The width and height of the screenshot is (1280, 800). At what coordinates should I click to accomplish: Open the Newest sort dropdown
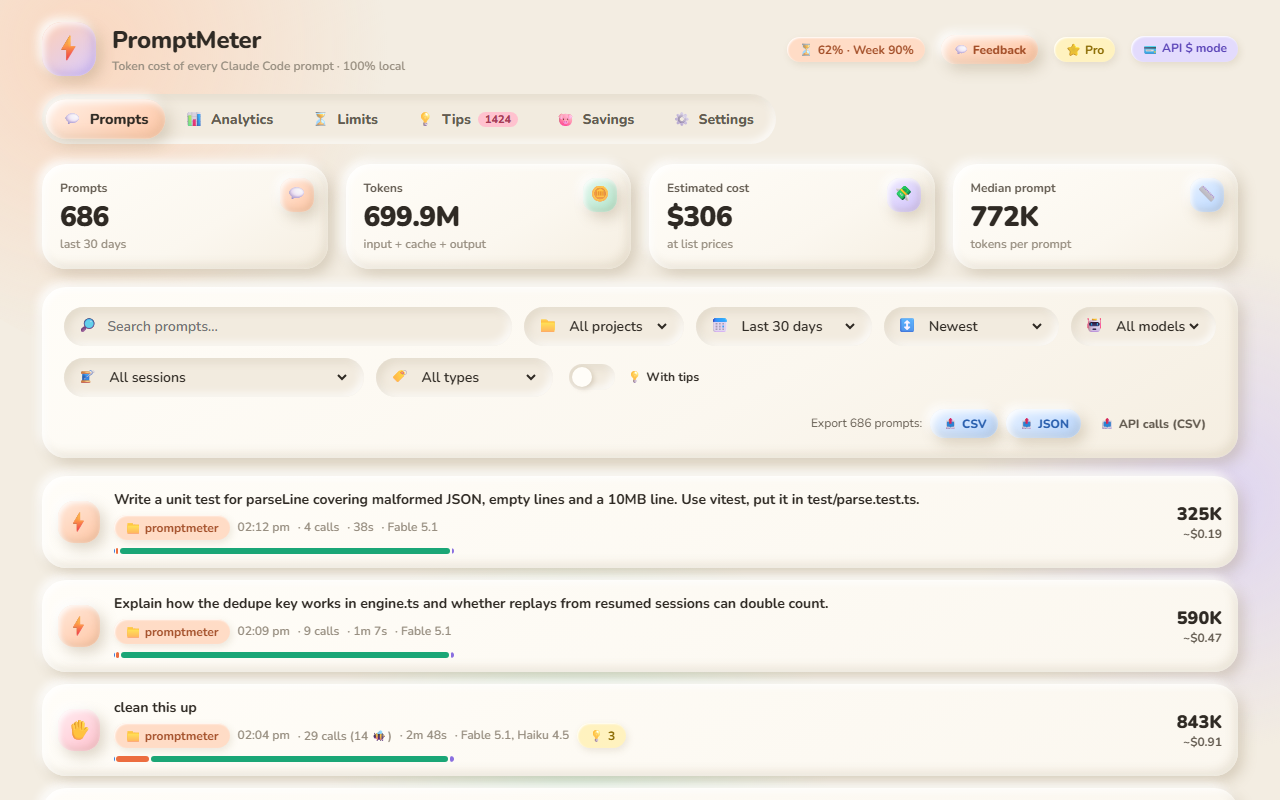point(971,326)
